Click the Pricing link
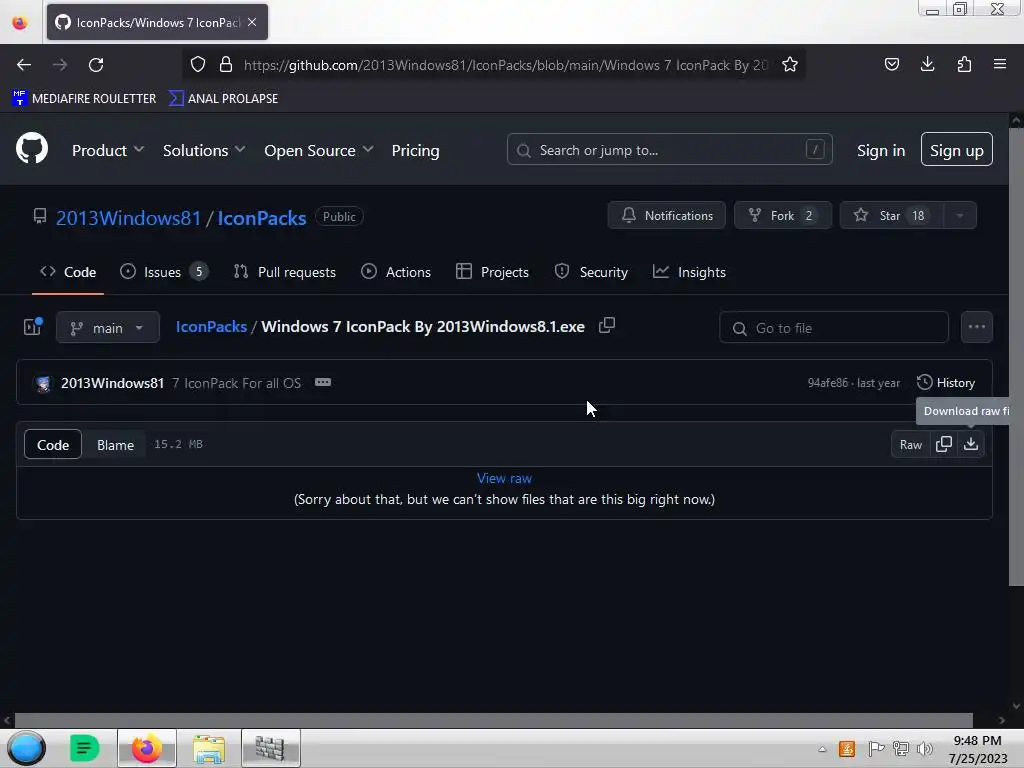Viewport: 1024px width, 768px height. tap(415, 150)
